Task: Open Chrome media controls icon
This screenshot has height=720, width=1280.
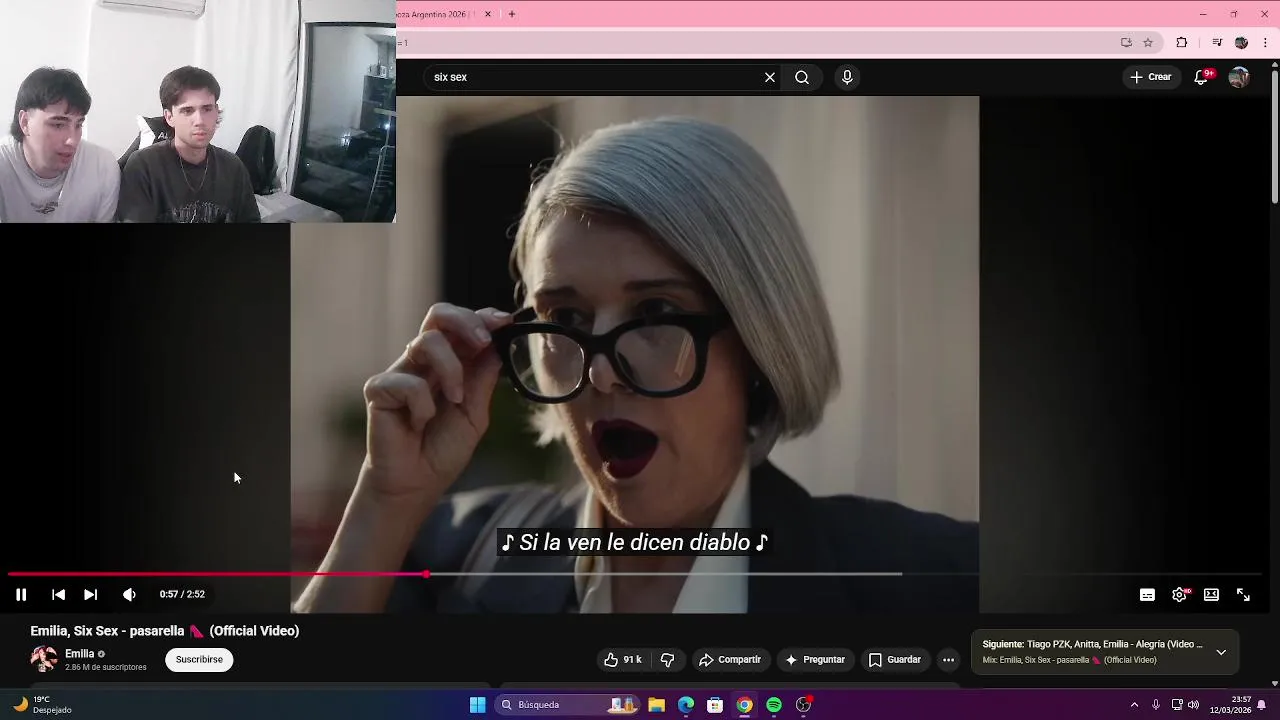Action: [1217, 42]
